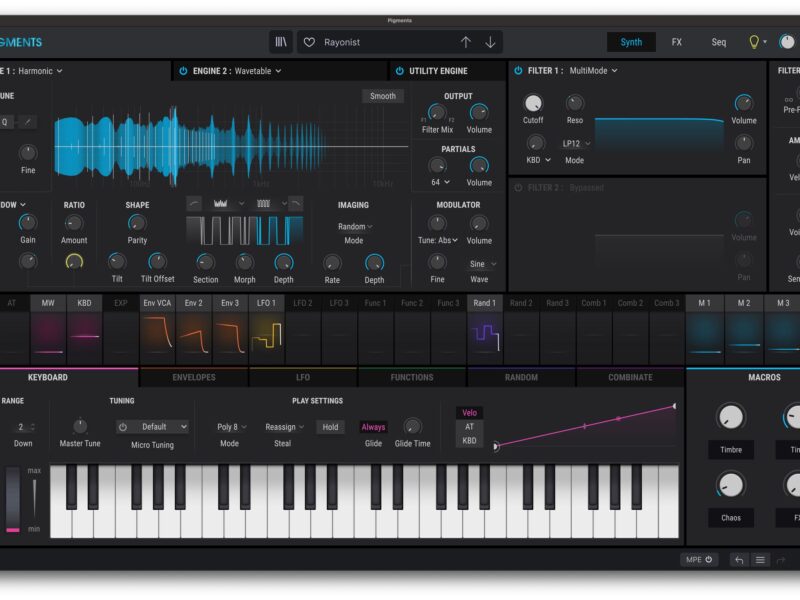Viewport: 800px width, 600px height.
Task: Click the Smooth button
Action: tap(383, 96)
